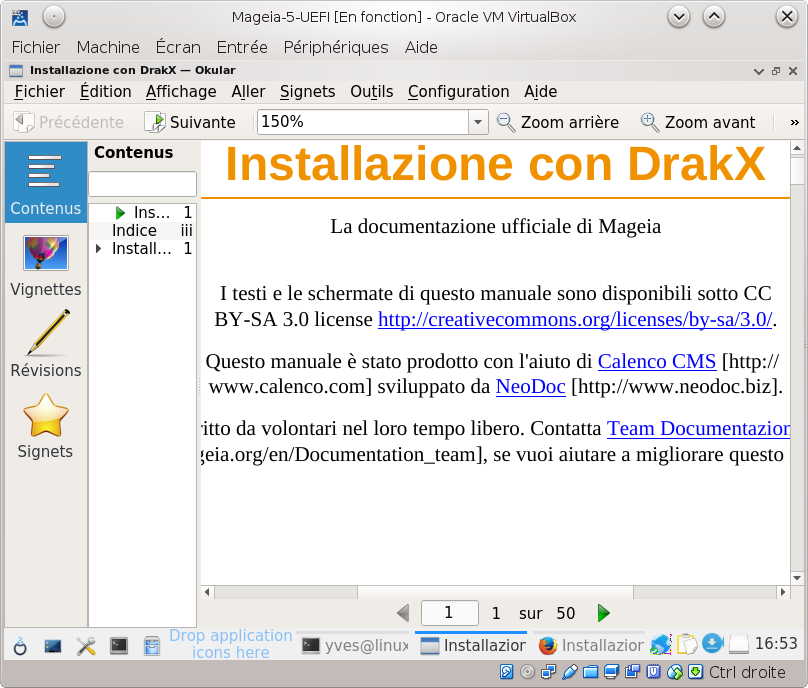Image resolution: width=808 pixels, height=688 pixels.
Task: Select the Indice entry in contents tree
Action: tap(142, 230)
